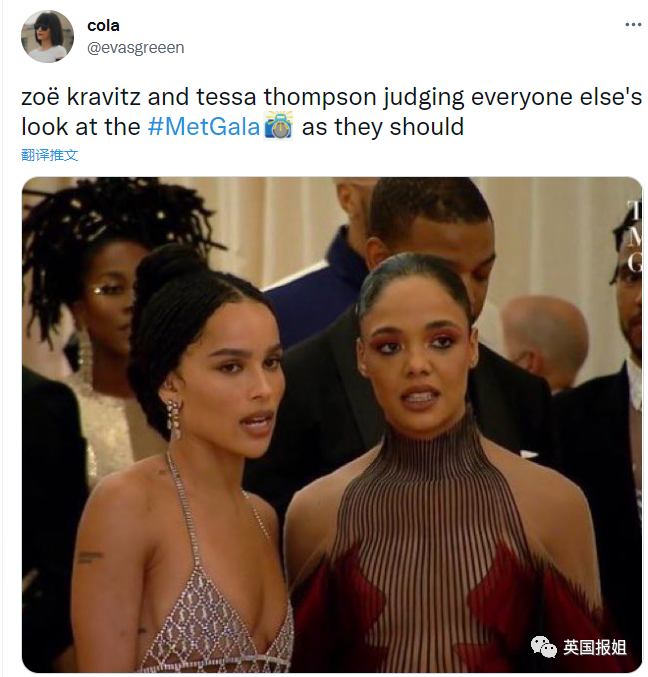The image size is (648, 677).
Task: Open the #MetGala hashtag
Action: tap(204, 127)
